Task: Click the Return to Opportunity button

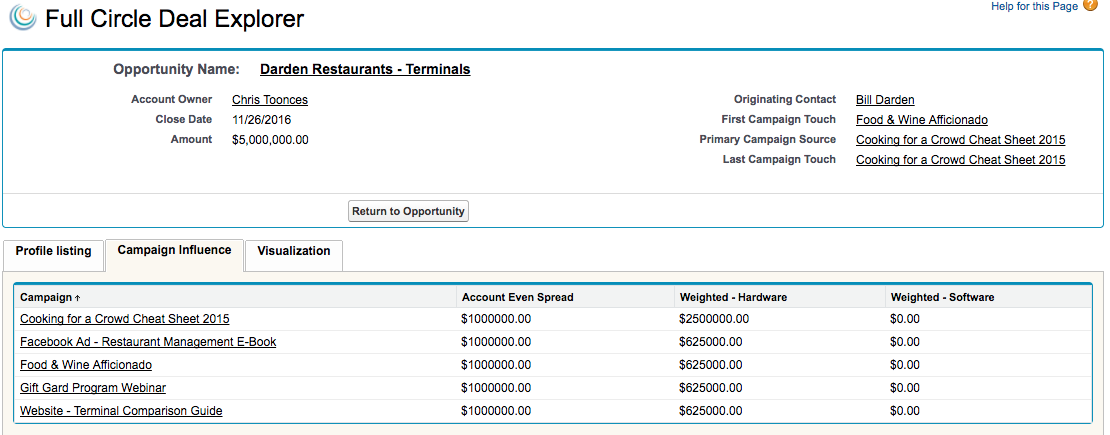Action: [408, 211]
